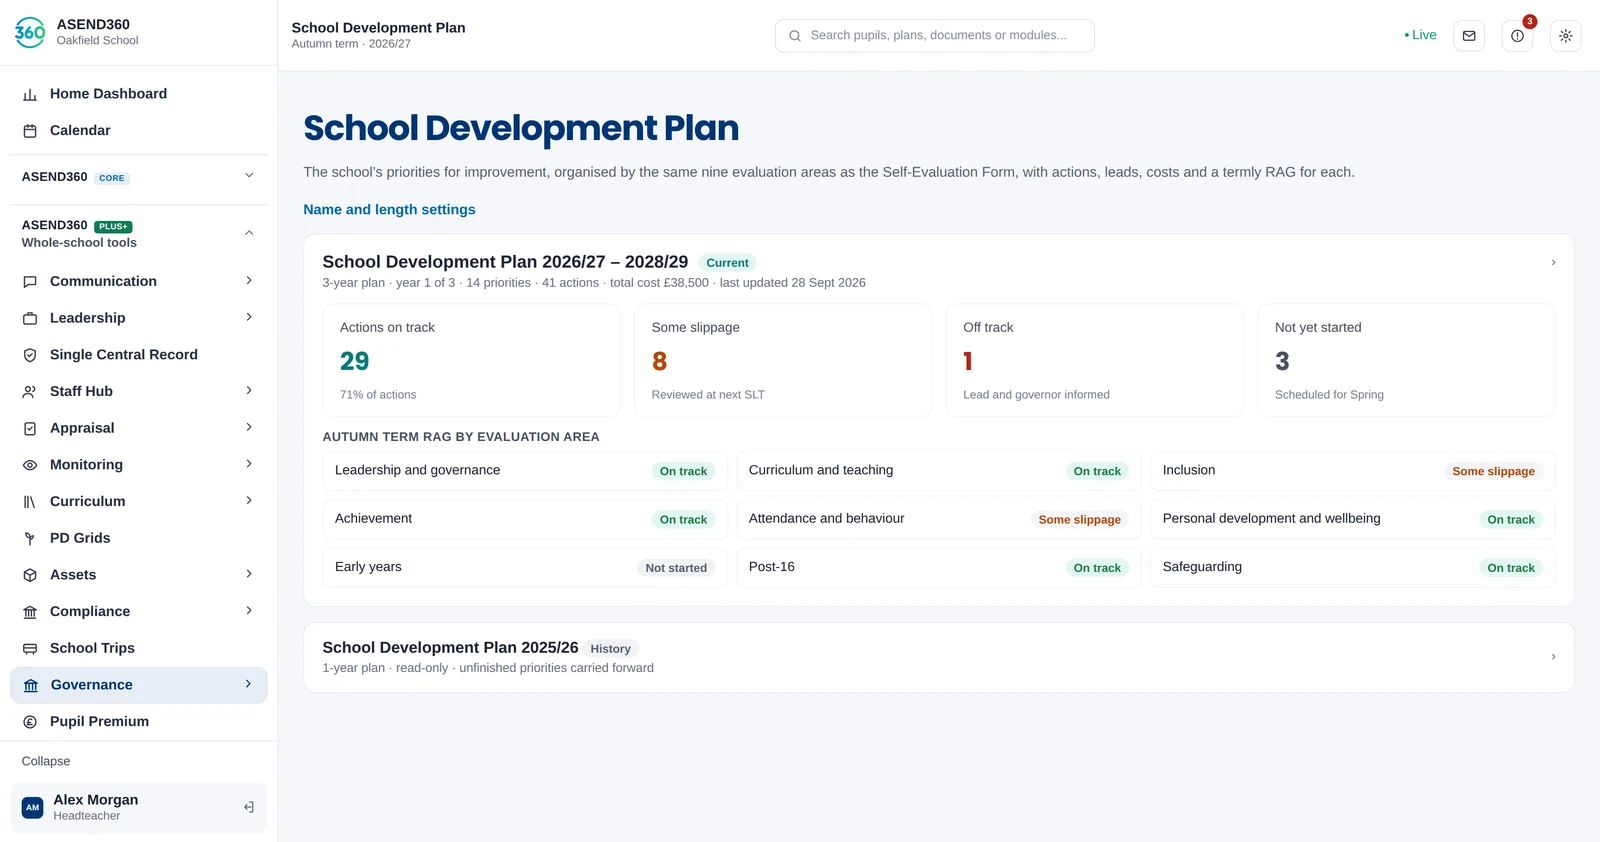The width and height of the screenshot is (1600, 842).
Task: Focus the search pupils, plans, documents field
Action: (934, 36)
